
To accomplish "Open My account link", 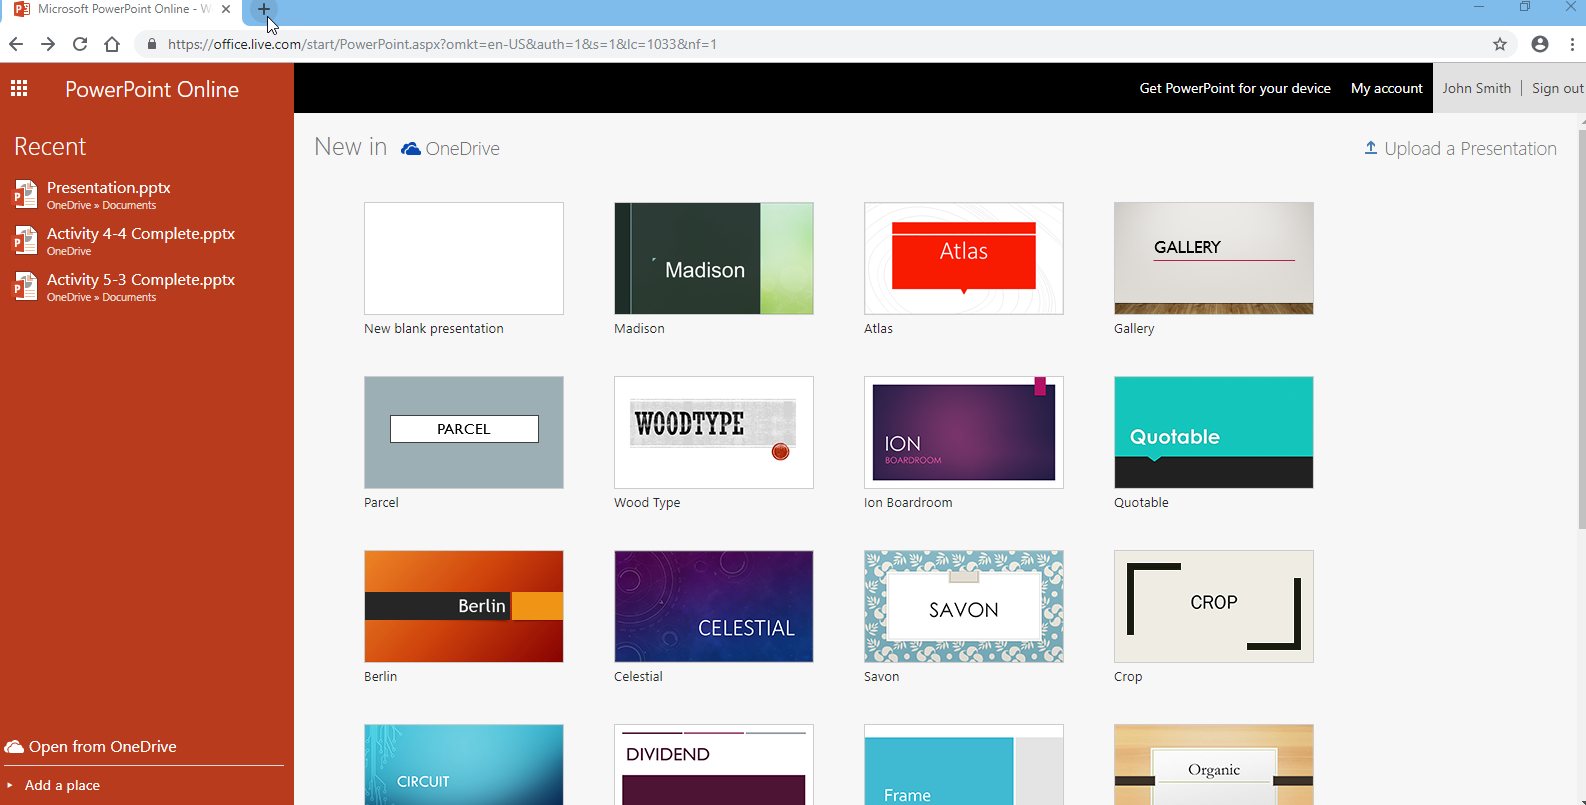I will [1387, 88].
